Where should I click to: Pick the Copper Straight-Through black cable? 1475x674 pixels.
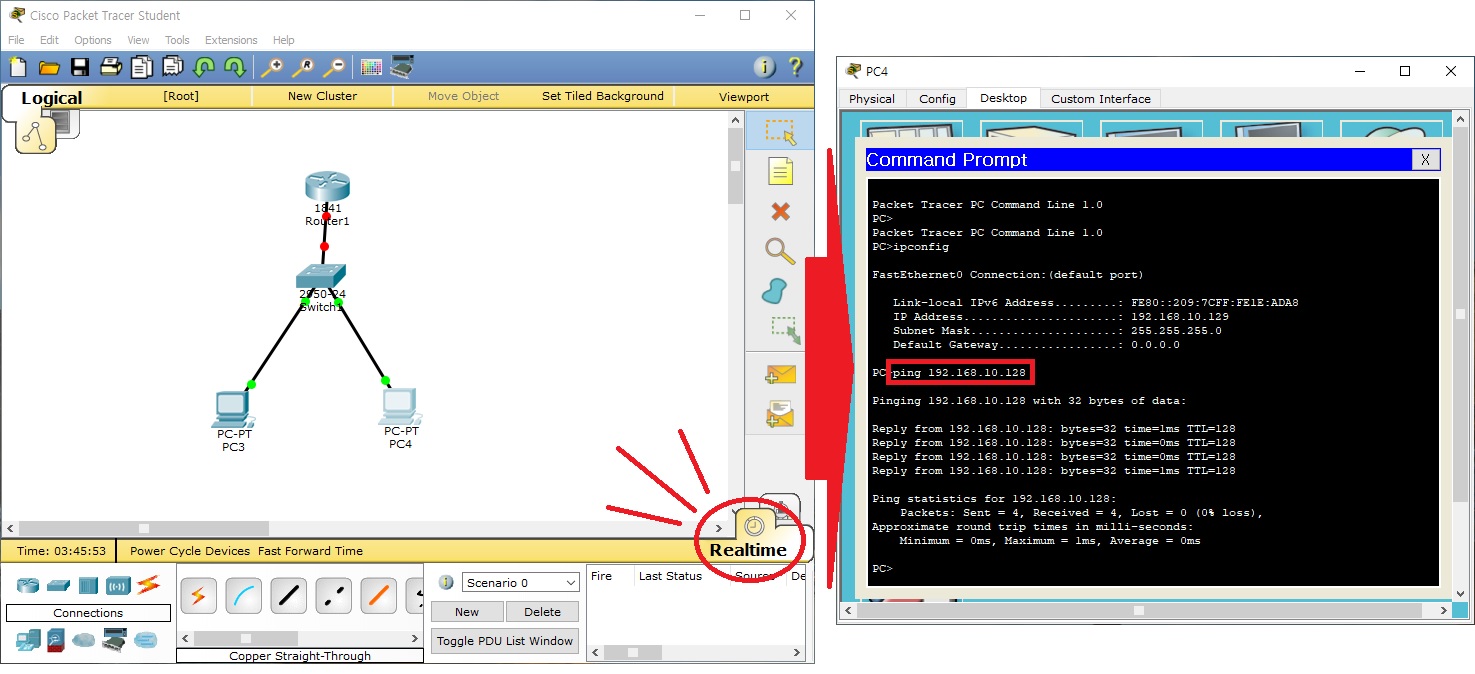[288, 596]
